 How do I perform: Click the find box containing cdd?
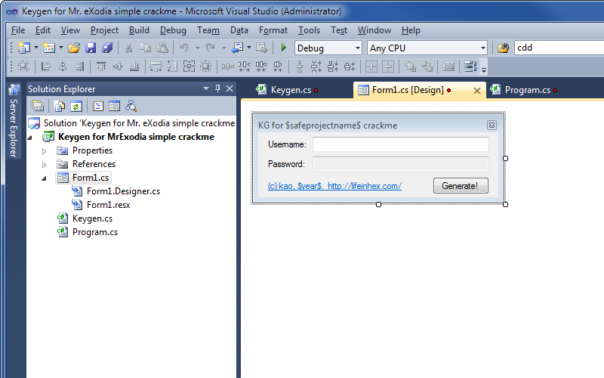559,48
